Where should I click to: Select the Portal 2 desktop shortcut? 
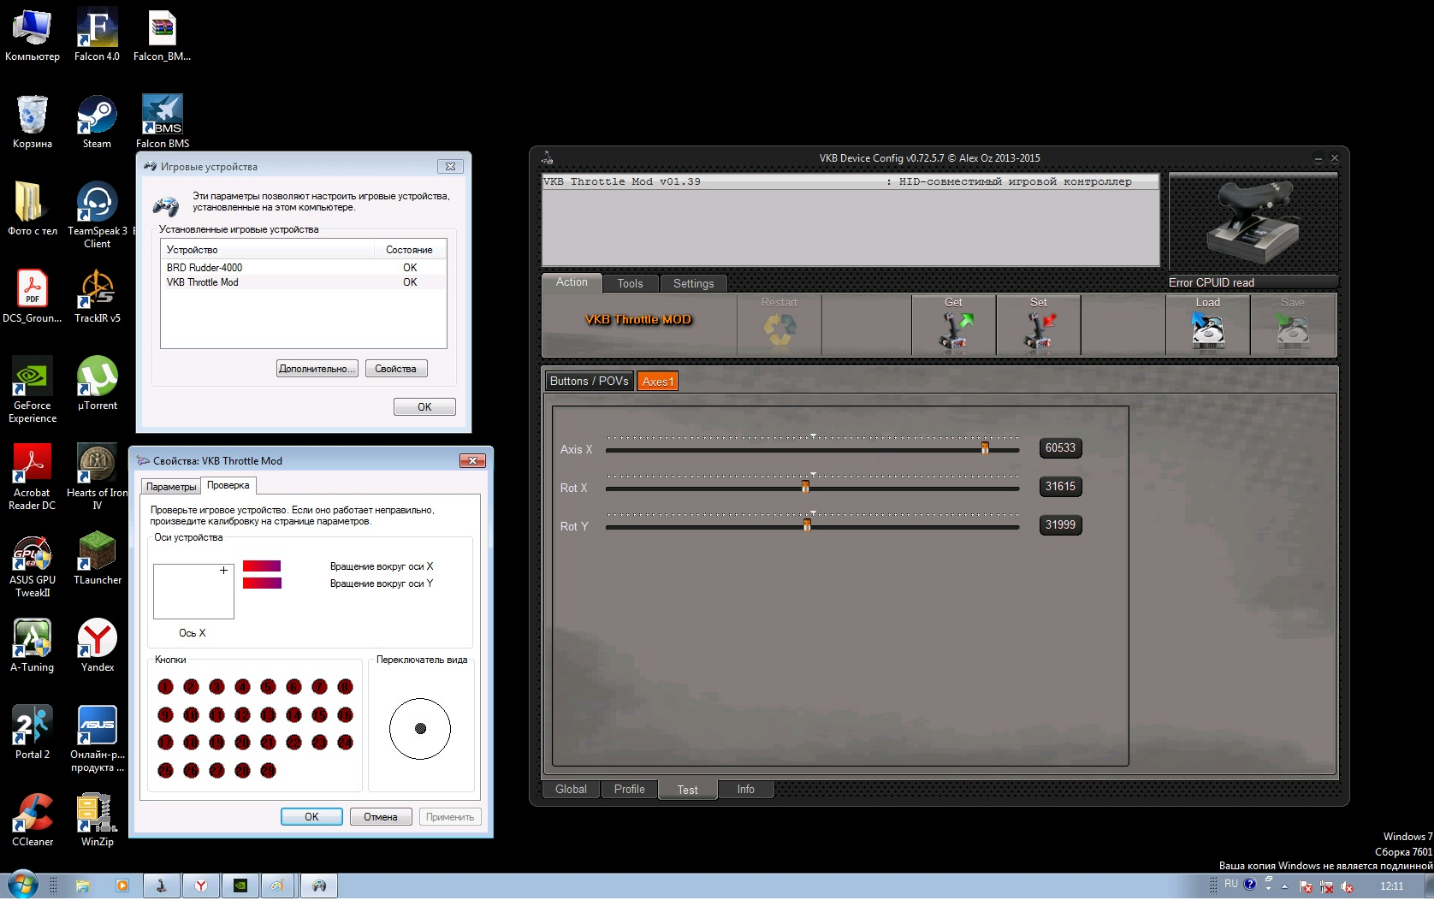click(32, 732)
